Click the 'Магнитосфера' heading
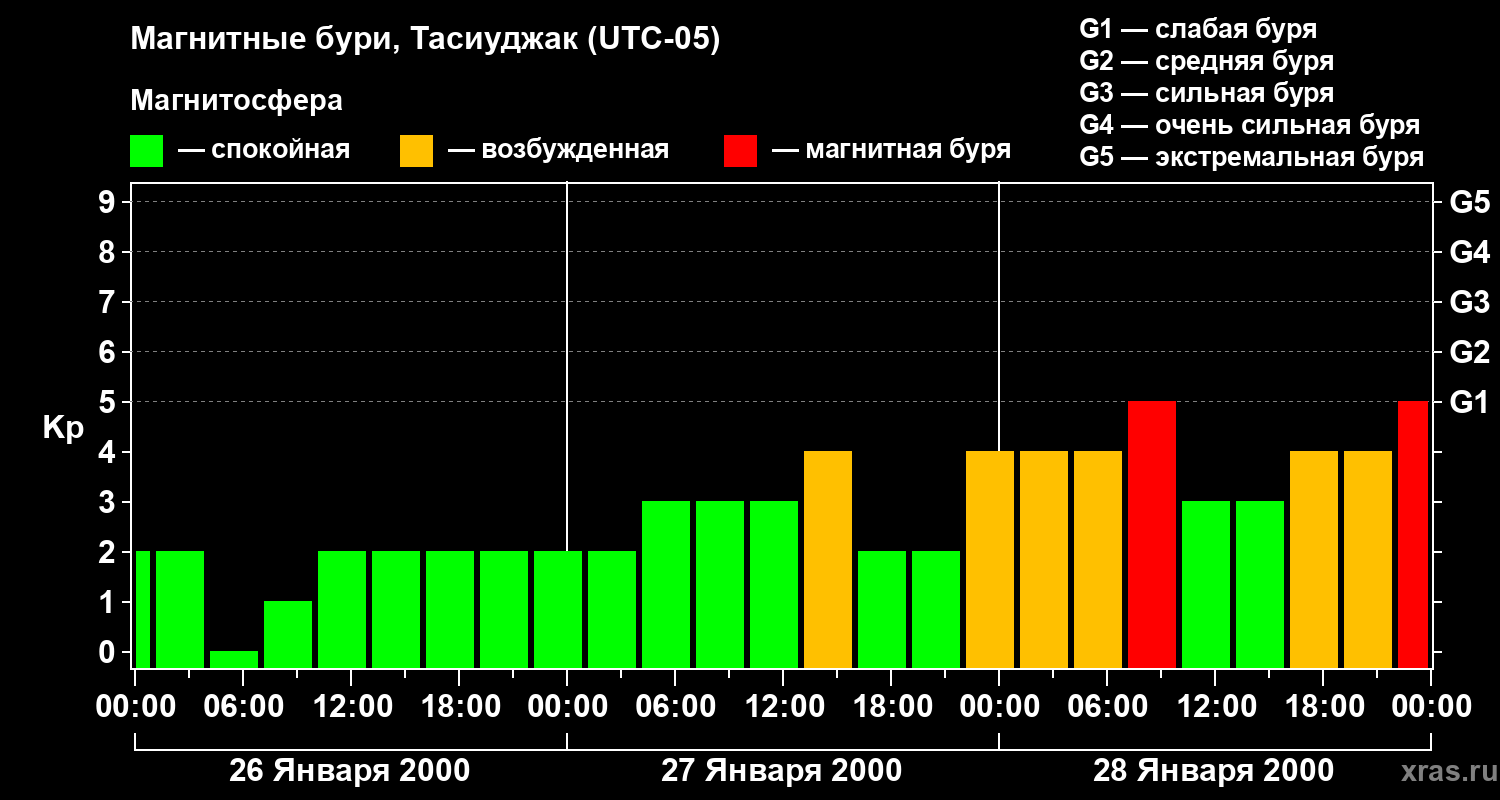 236,101
